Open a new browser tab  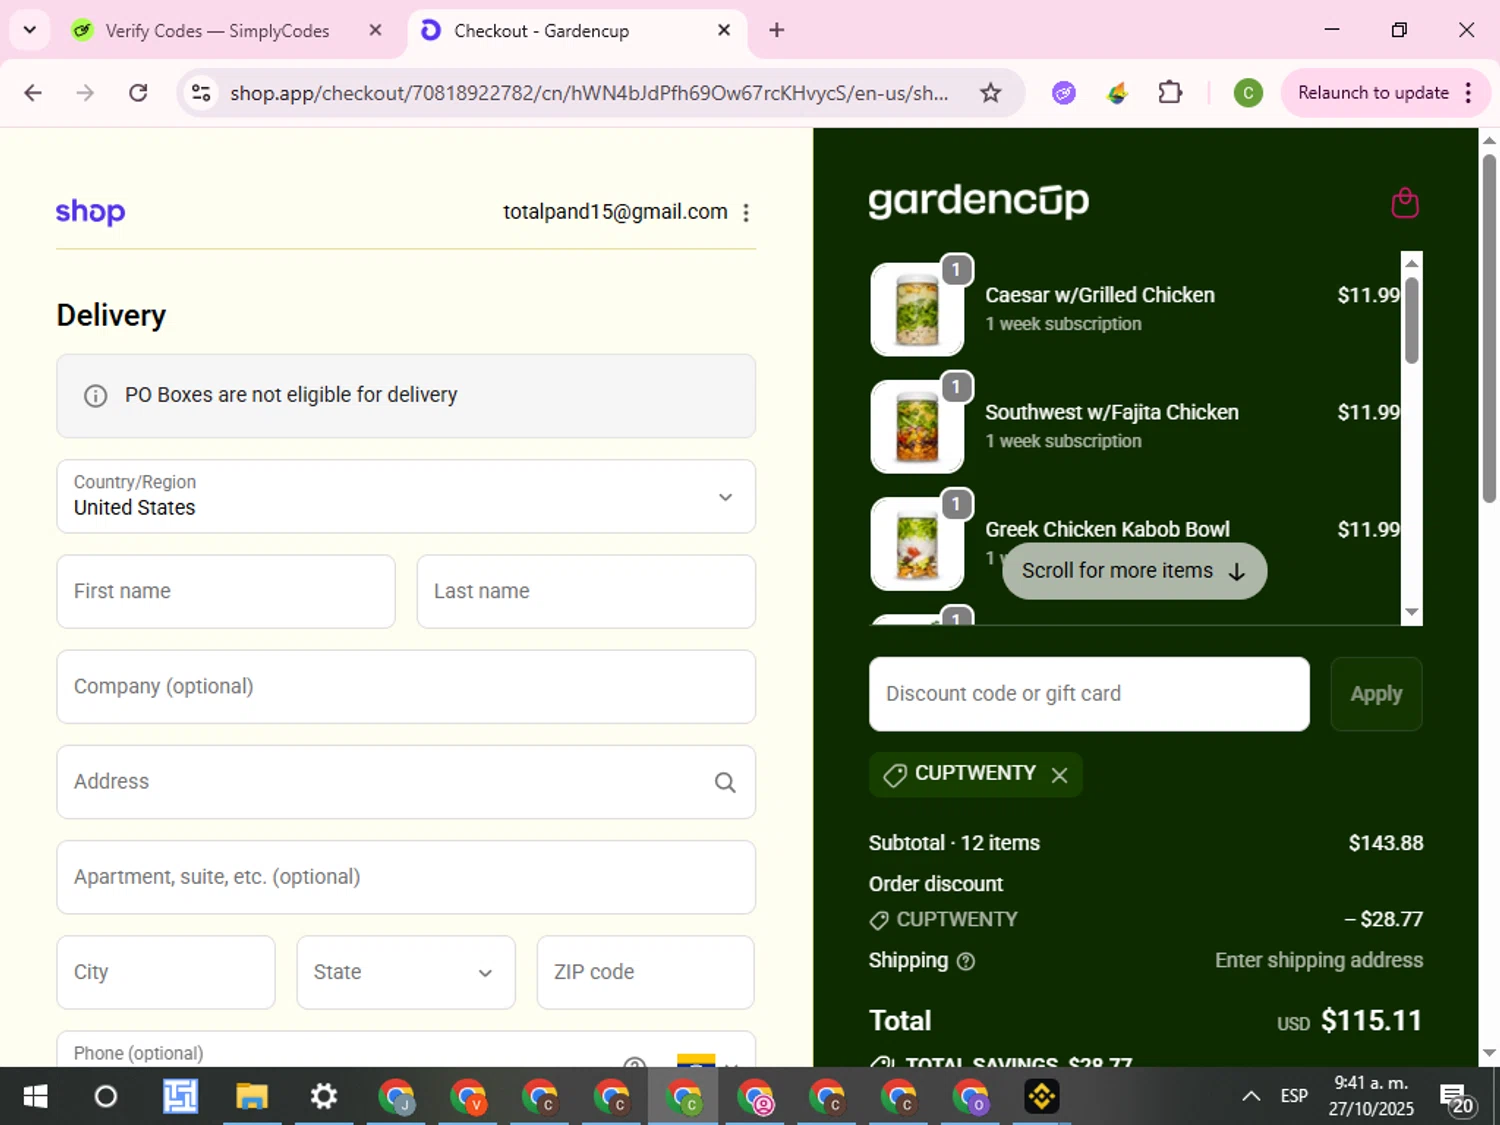click(x=776, y=30)
